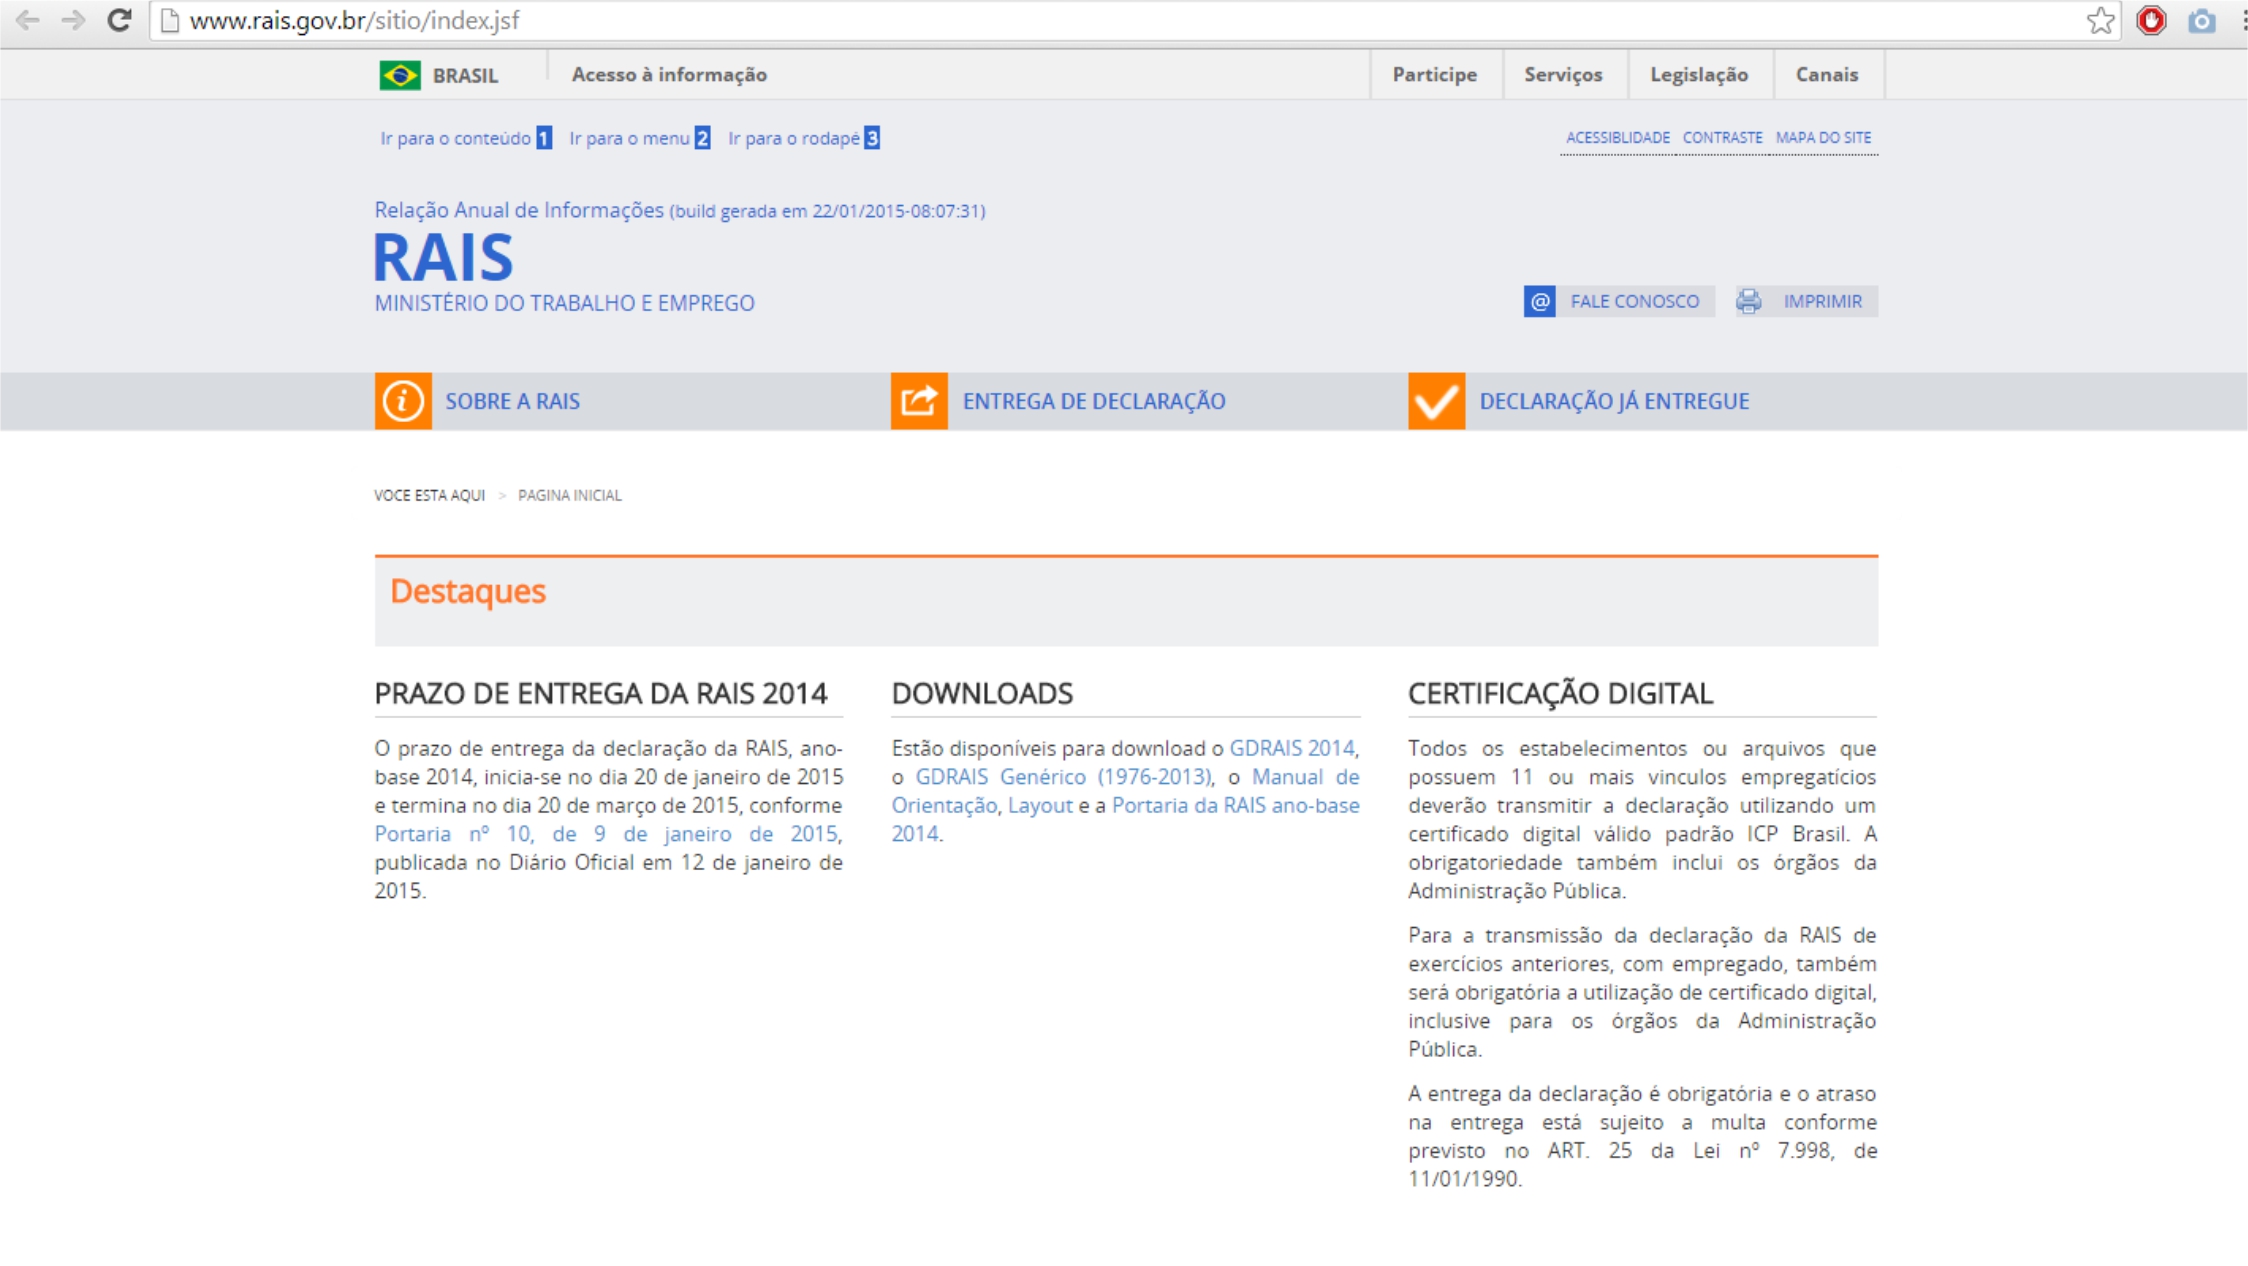The height and width of the screenshot is (1266, 2248).
Task: Click the IMPRIMIR button
Action: (x=1806, y=301)
